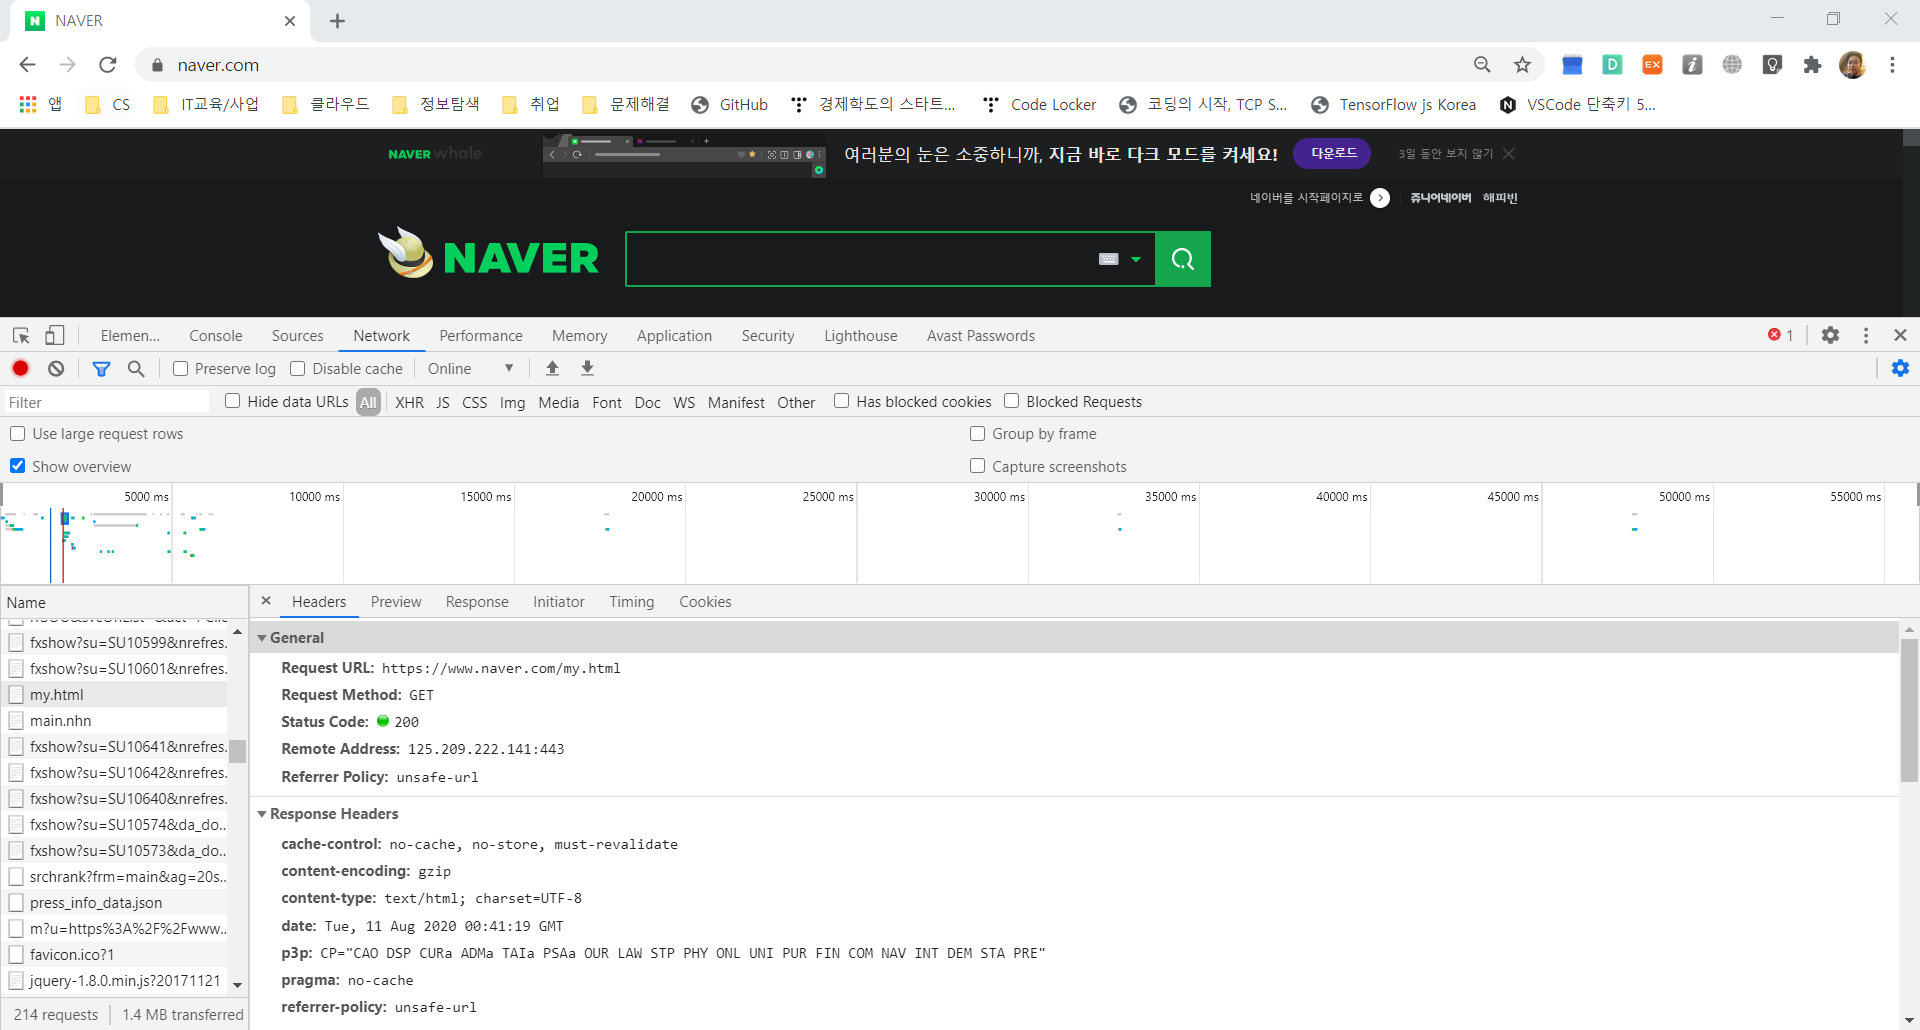Image resolution: width=1920 pixels, height=1030 pixels.
Task: Click the zoom magnifier icon in address bar
Action: click(x=1482, y=65)
